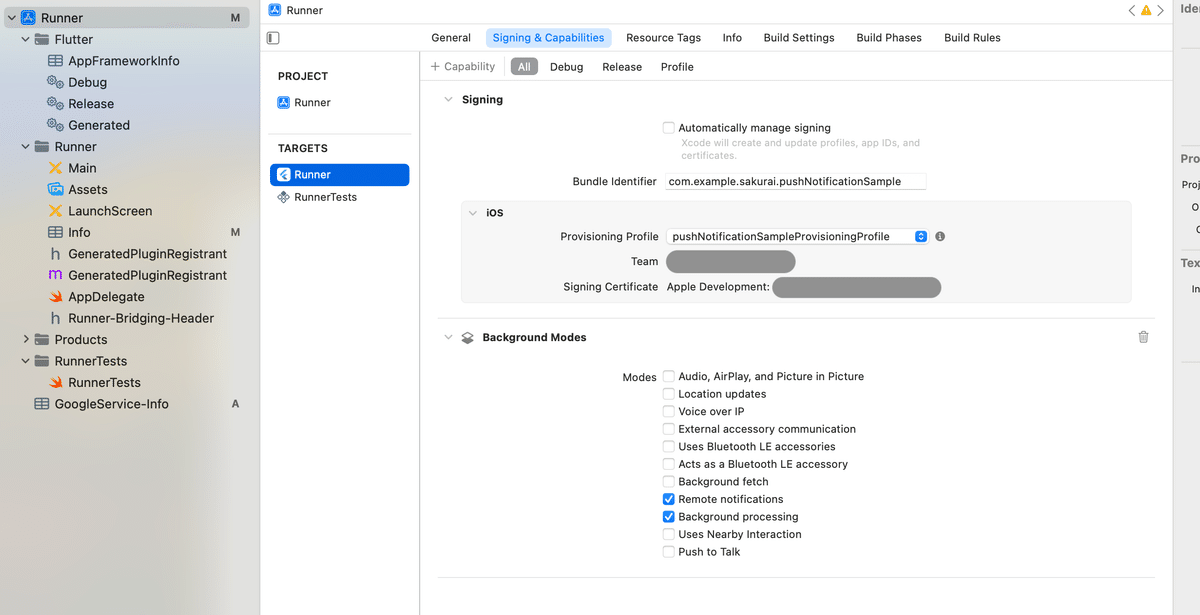Open the Info tab in the tab bar

[732, 38]
